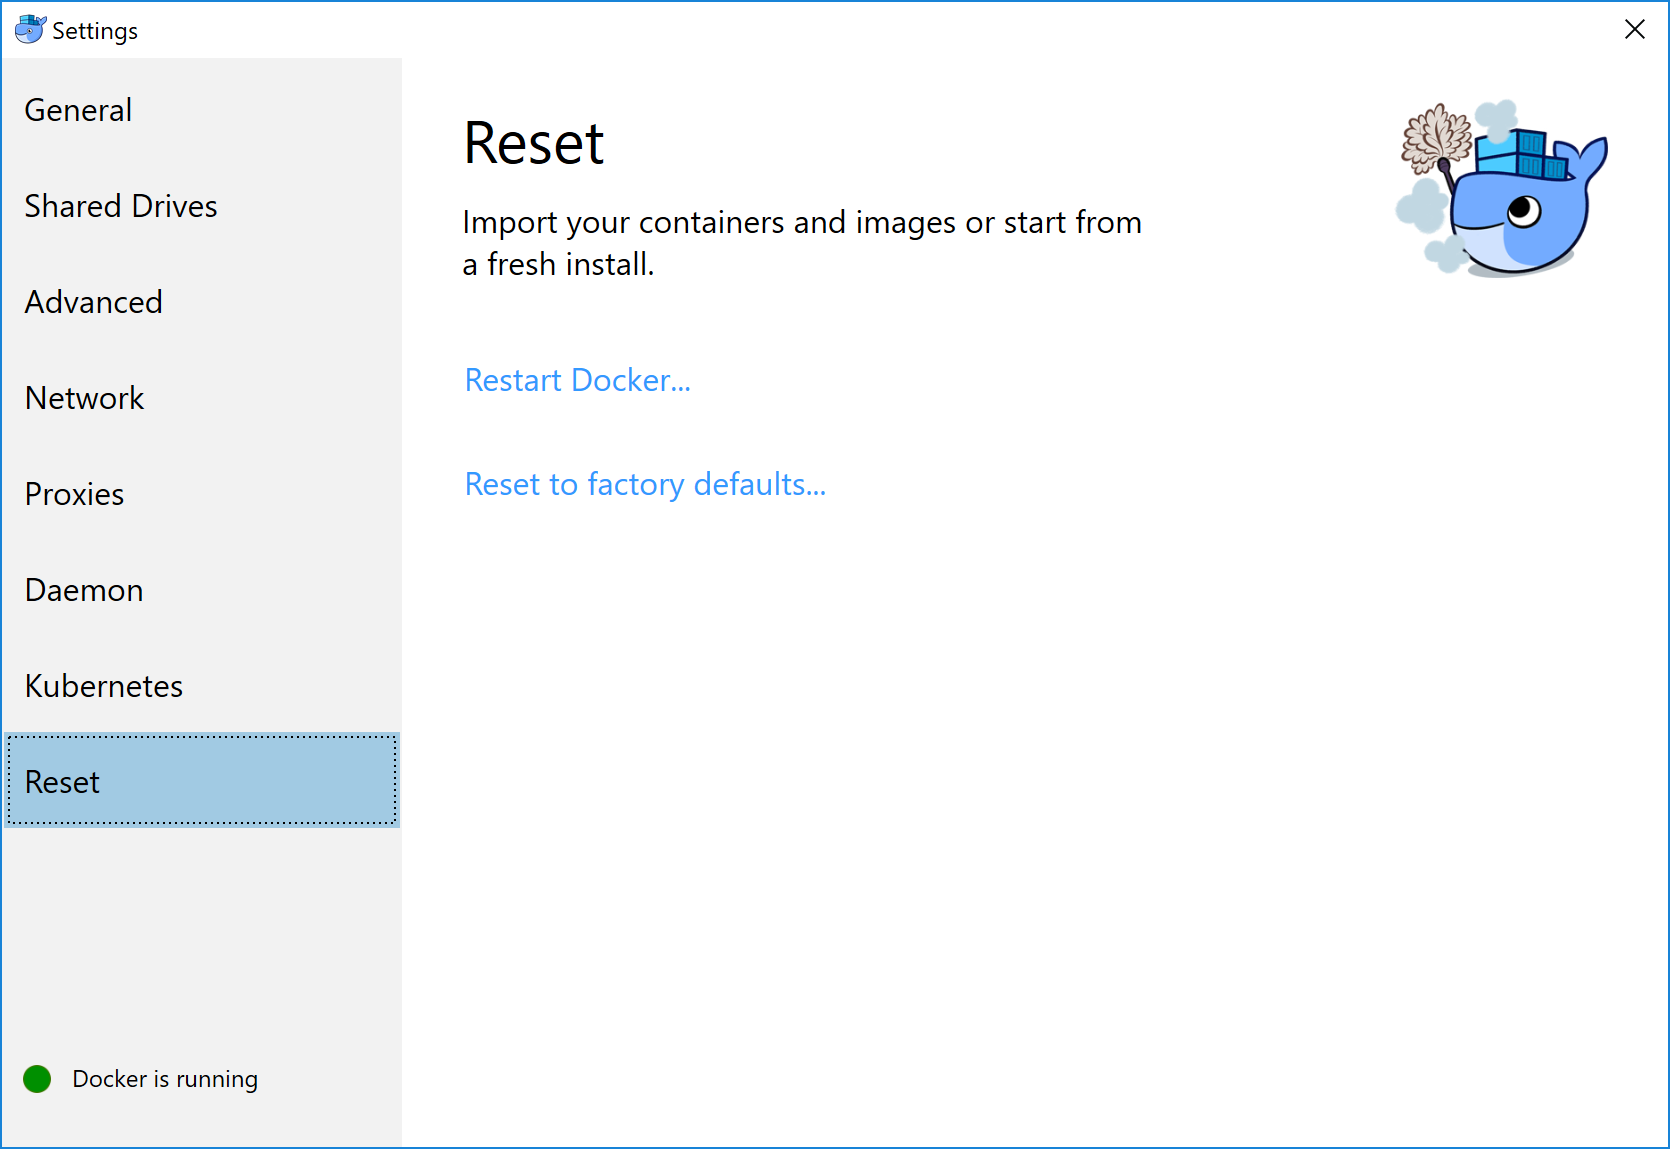
Task: Click the close button of the Settings window
Action: click(1635, 29)
